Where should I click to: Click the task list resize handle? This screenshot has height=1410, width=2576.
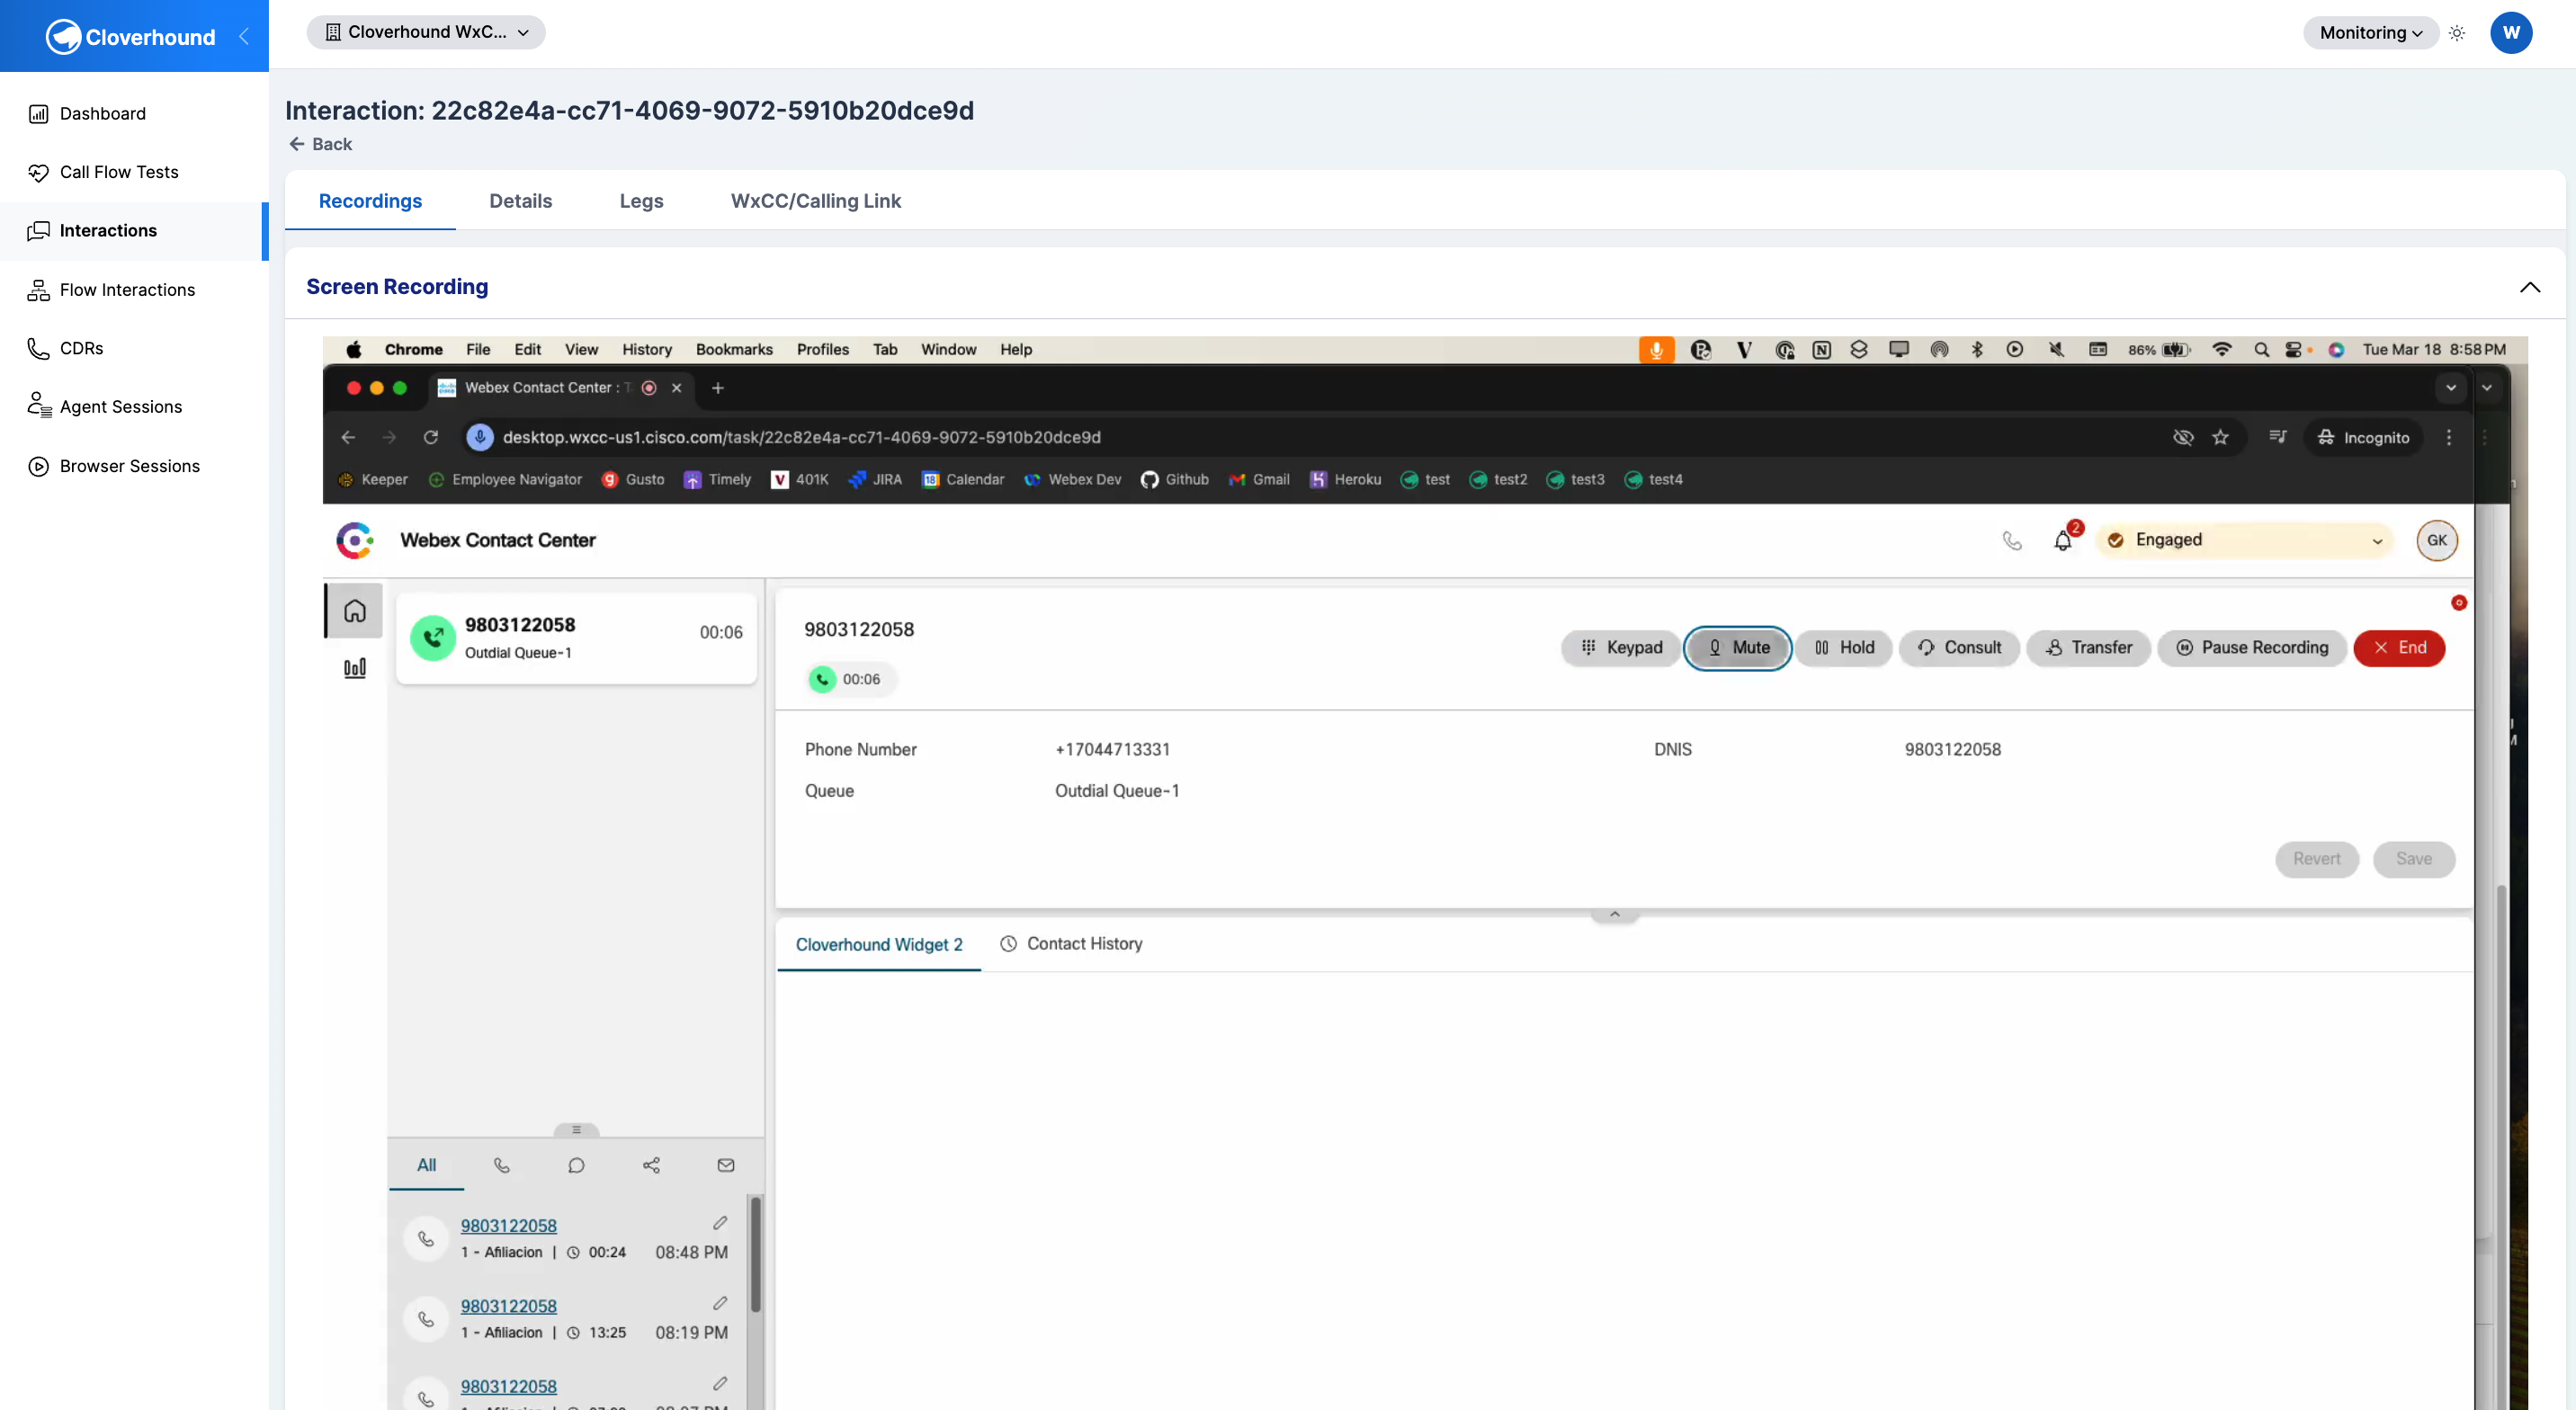click(576, 1130)
